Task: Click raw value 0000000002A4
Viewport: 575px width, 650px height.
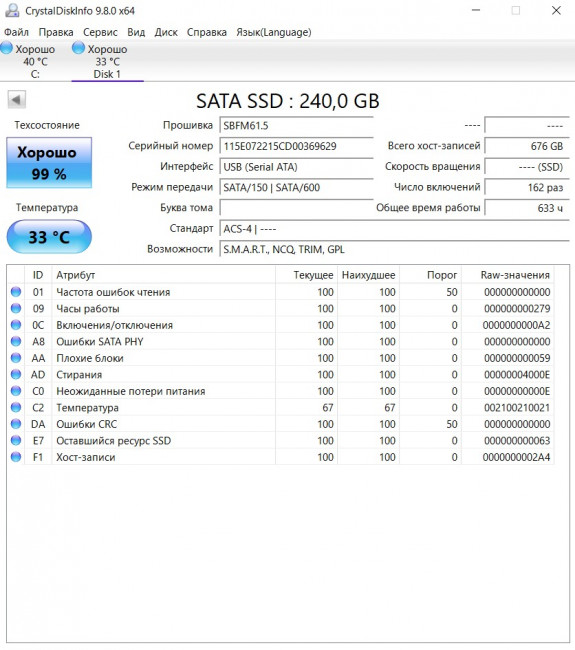Action: [517, 457]
